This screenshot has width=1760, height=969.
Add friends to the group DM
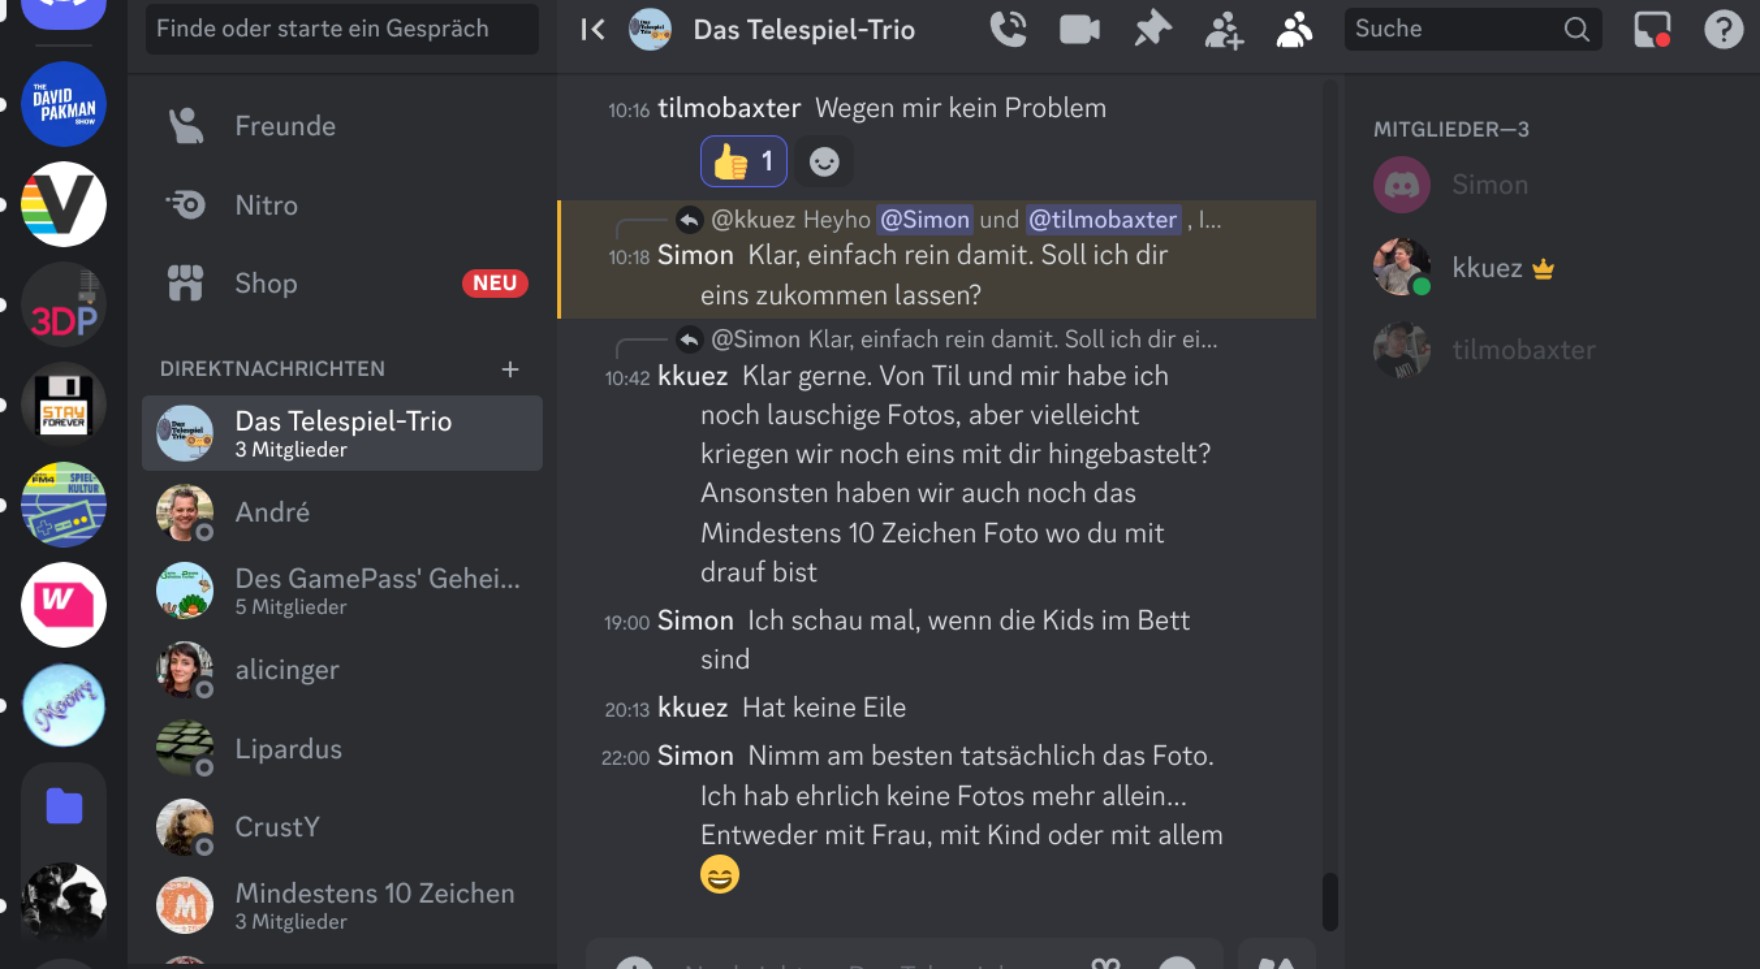pyautogui.click(x=1223, y=30)
